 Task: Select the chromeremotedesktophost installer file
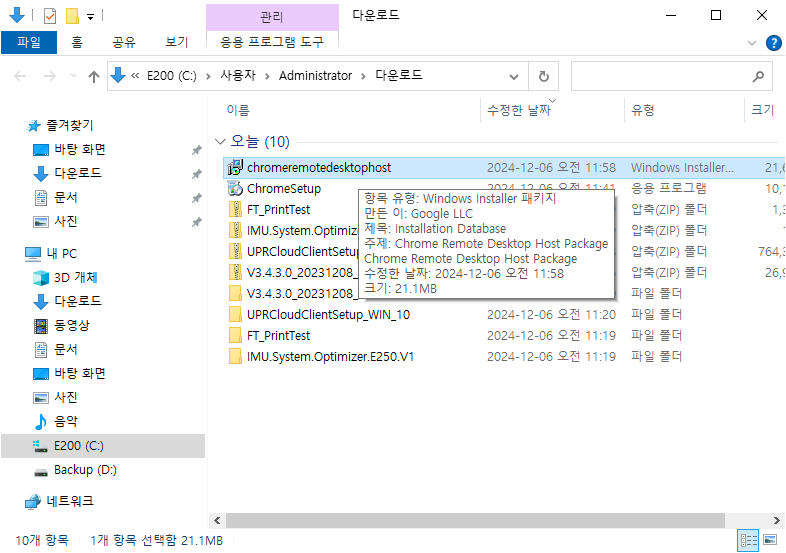[x=503, y=167]
